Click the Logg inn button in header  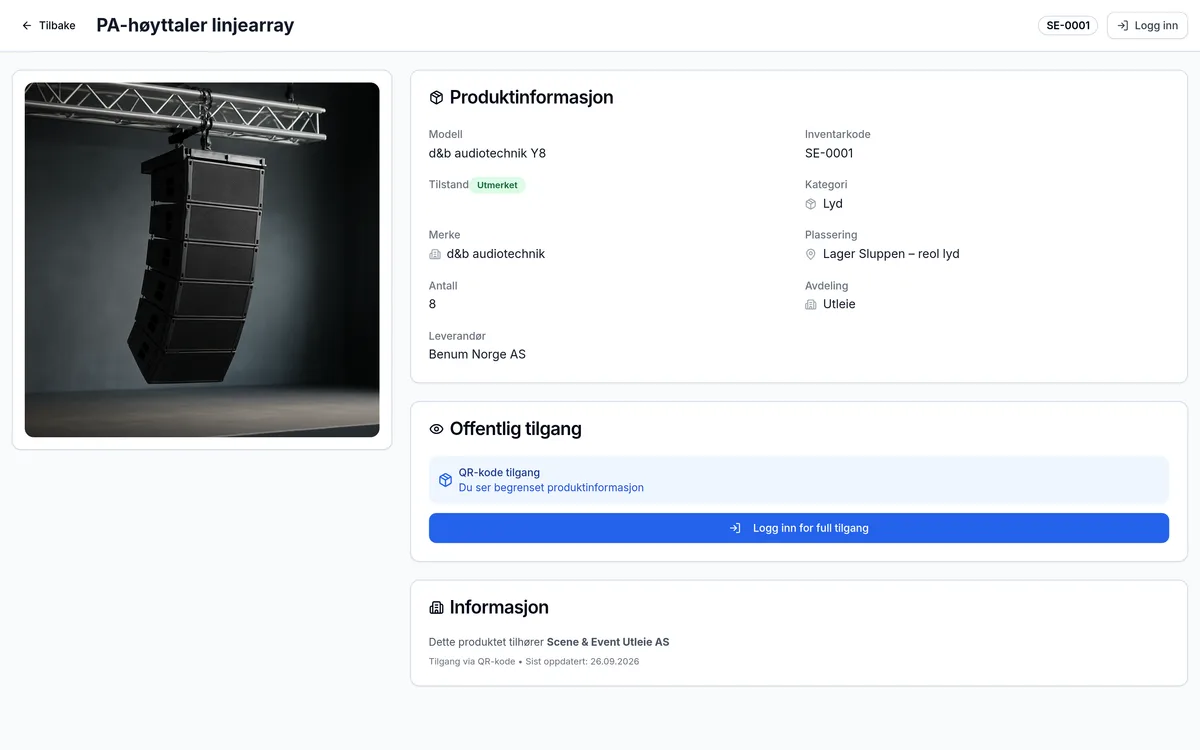pos(1147,26)
